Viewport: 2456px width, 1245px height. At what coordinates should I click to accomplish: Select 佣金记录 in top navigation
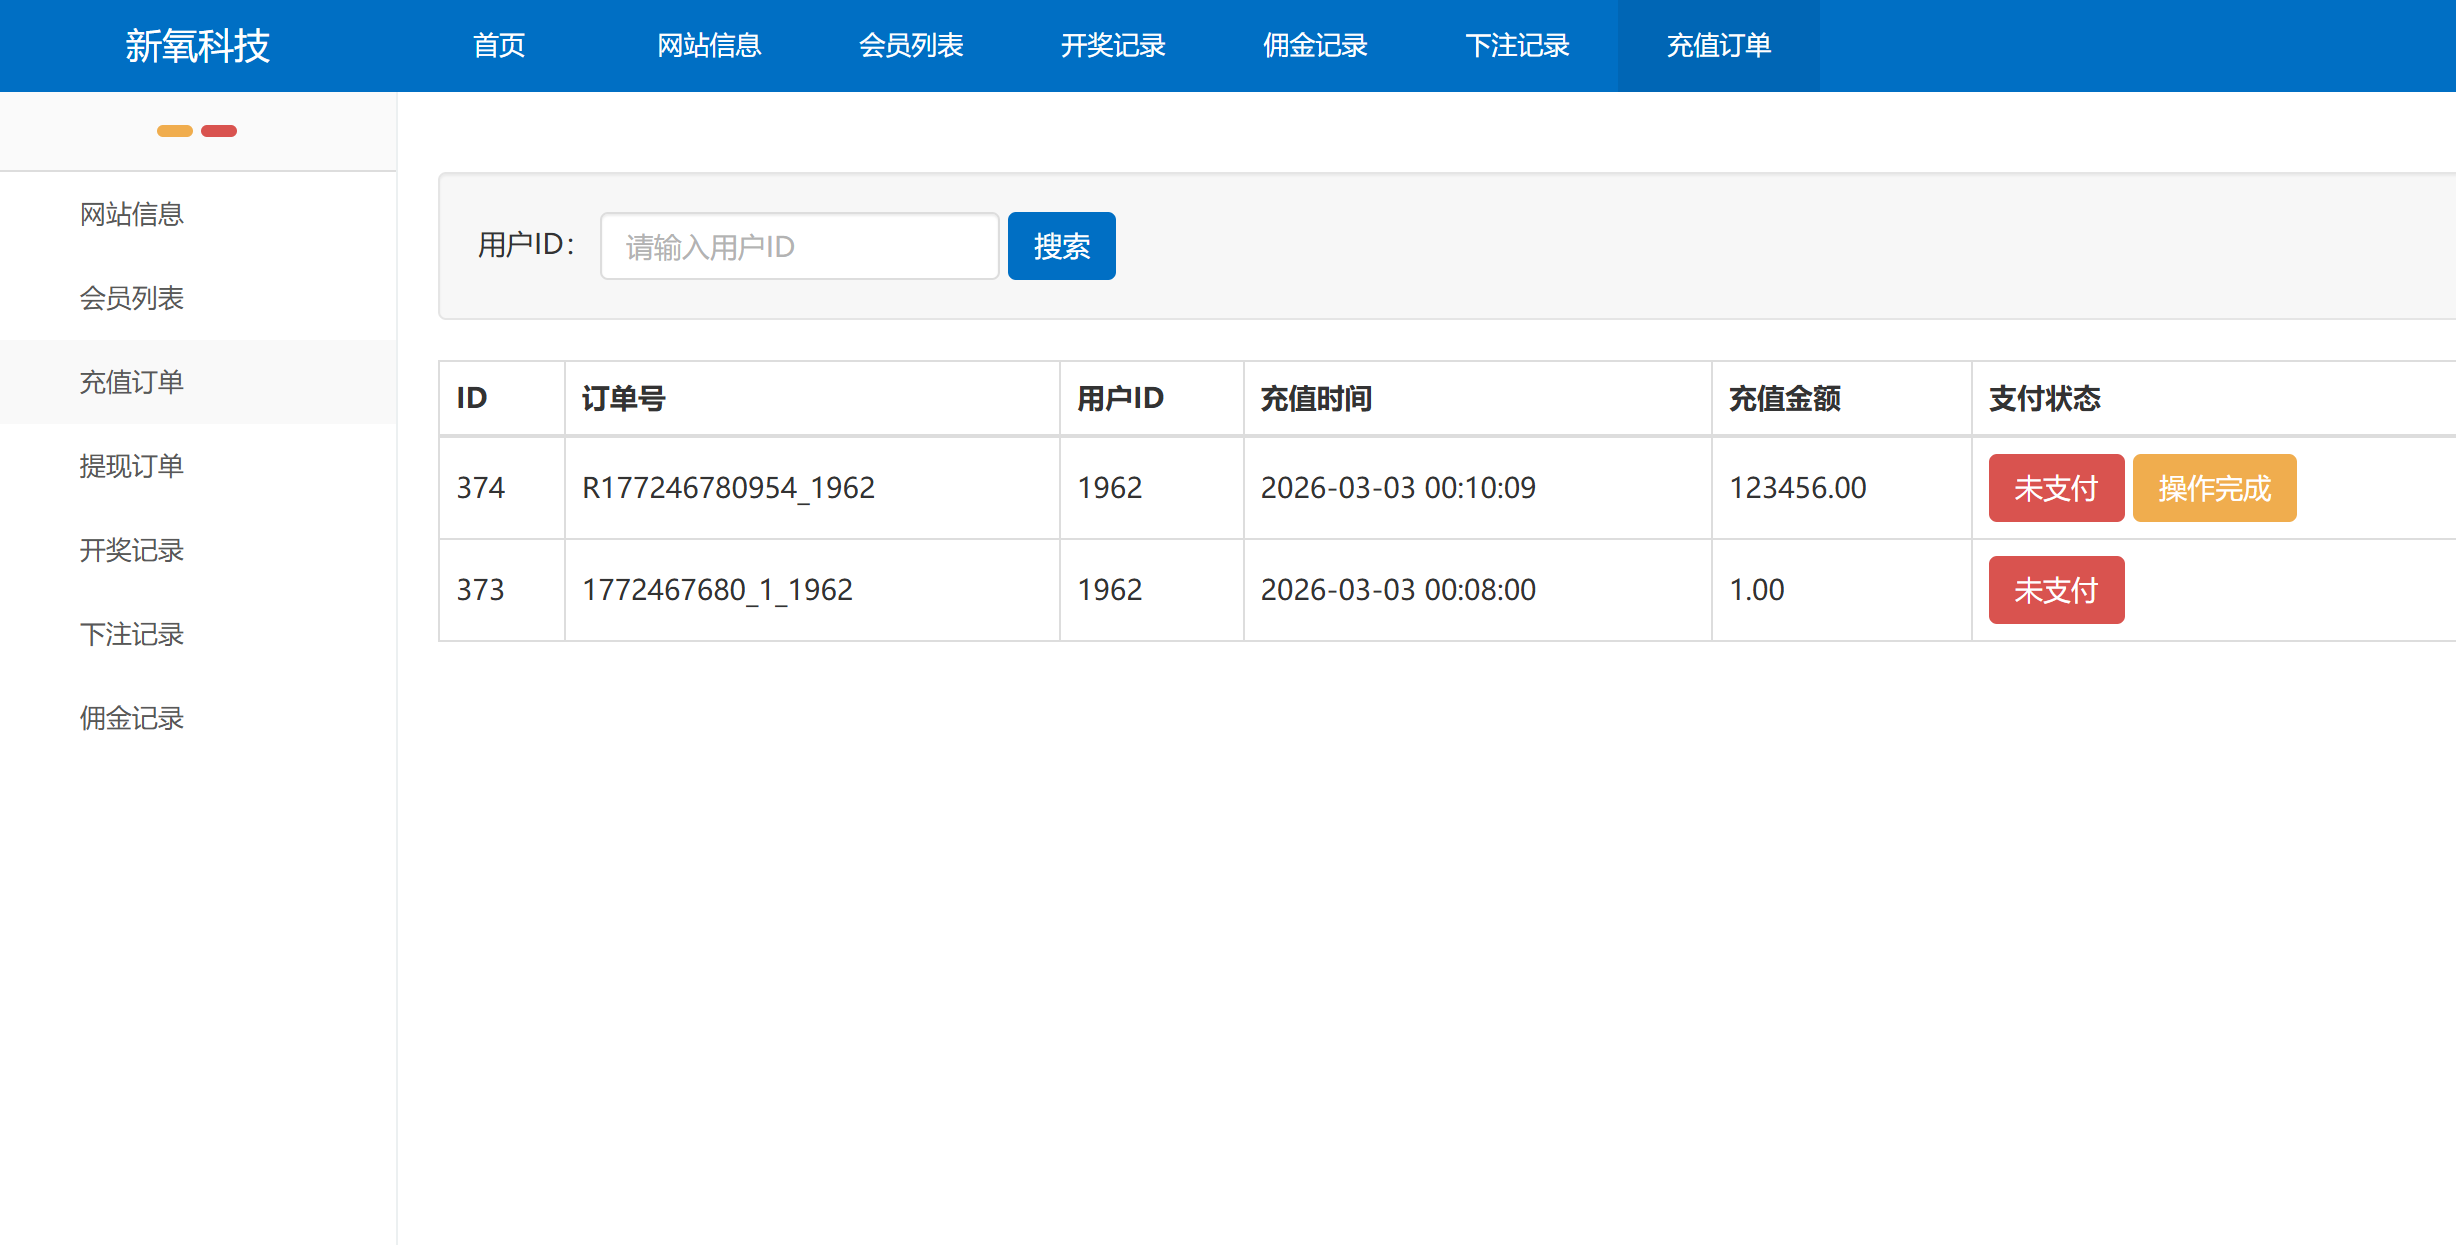click(1315, 46)
